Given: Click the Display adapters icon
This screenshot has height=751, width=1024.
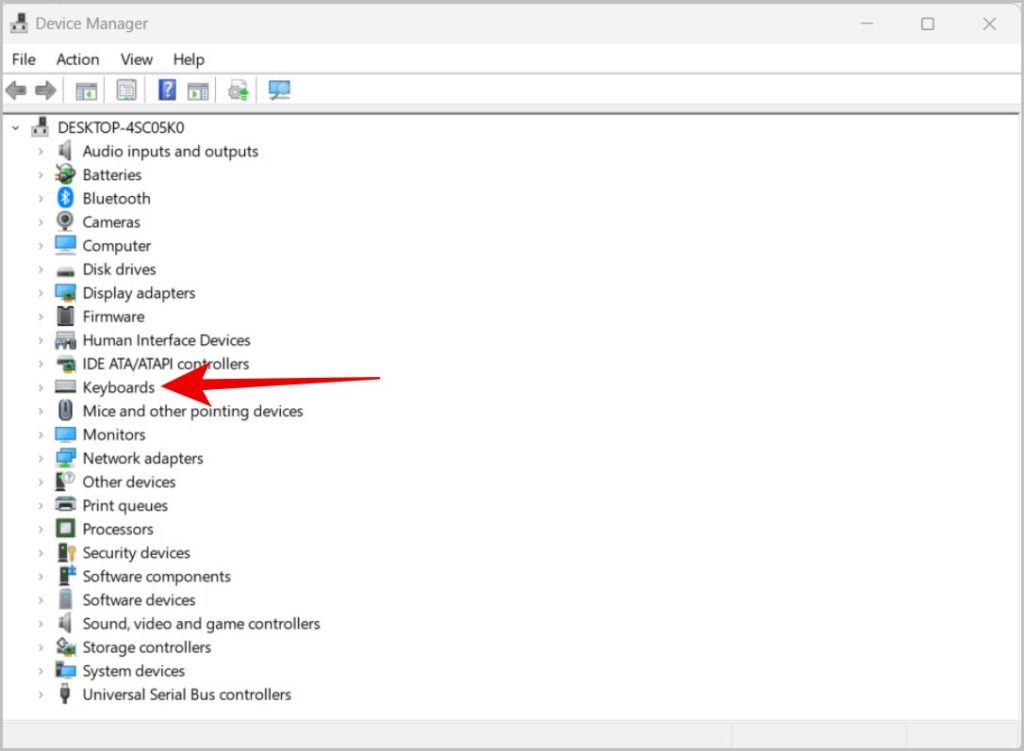Looking at the screenshot, I should pos(65,293).
